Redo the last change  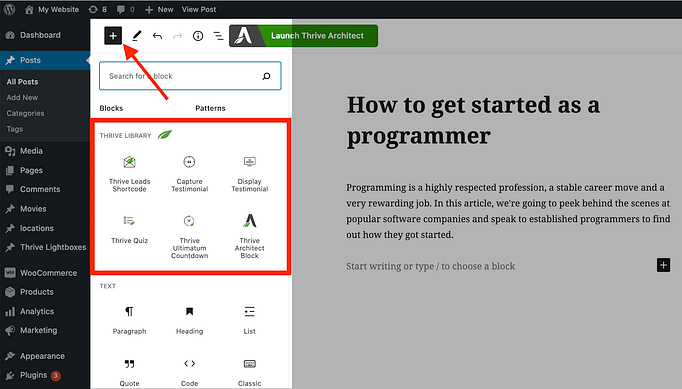pos(177,36)
